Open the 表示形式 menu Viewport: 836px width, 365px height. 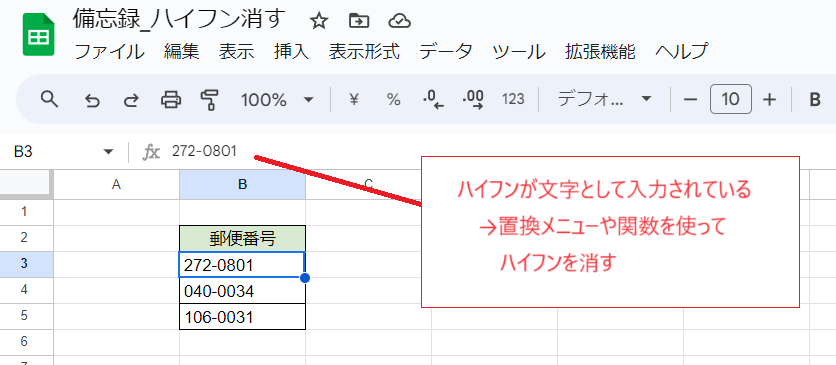(x=364, y=52)
